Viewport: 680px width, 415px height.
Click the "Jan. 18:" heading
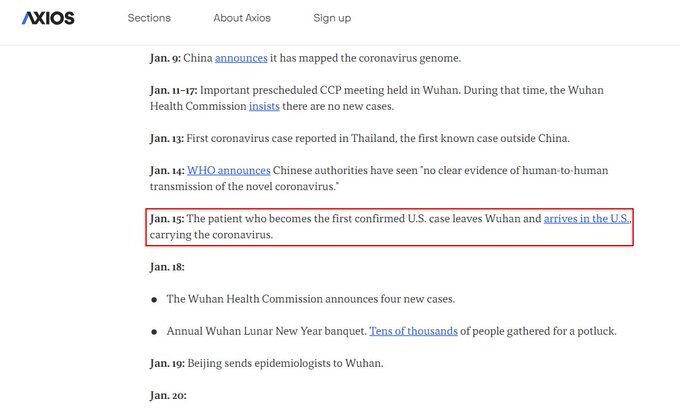pyautogui.click(x=167, y=267)
